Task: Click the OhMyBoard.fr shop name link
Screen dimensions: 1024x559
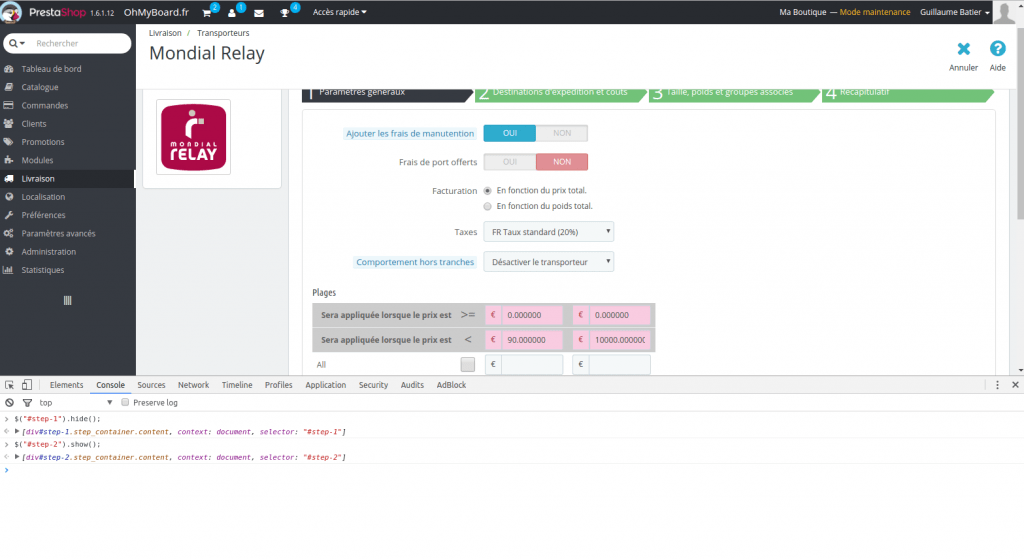Action: pos(156,12)
